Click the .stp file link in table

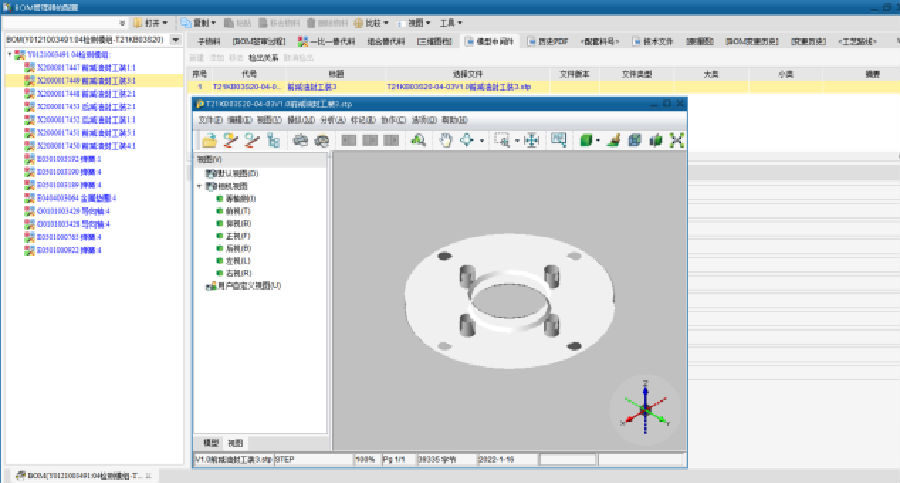click(x=459, y=87)
